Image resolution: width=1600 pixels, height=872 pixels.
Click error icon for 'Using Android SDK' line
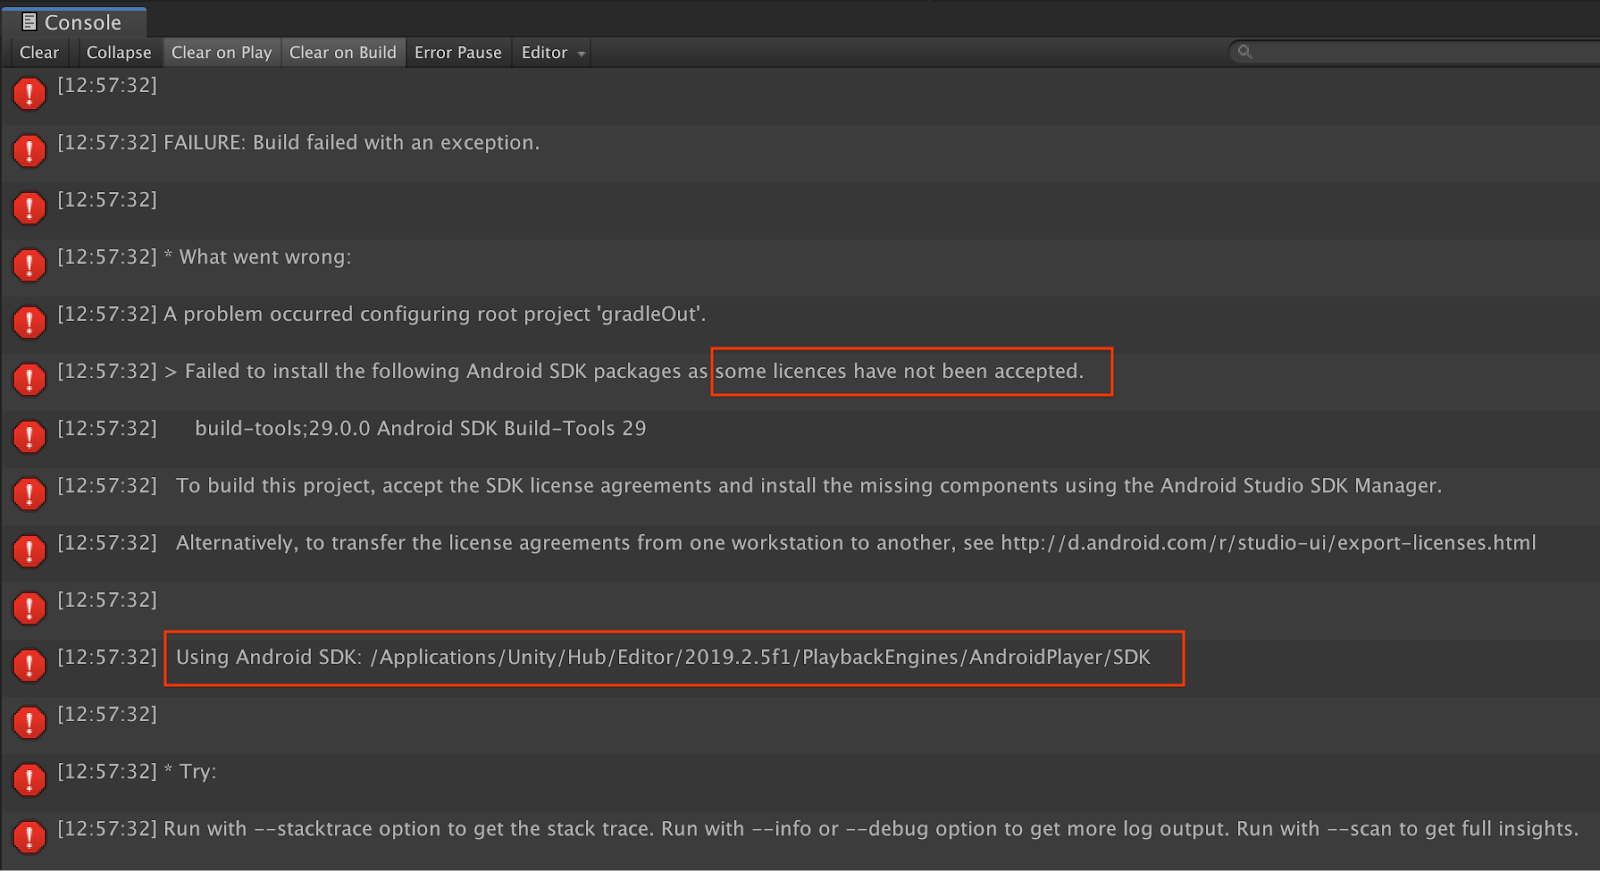(29, 665)
